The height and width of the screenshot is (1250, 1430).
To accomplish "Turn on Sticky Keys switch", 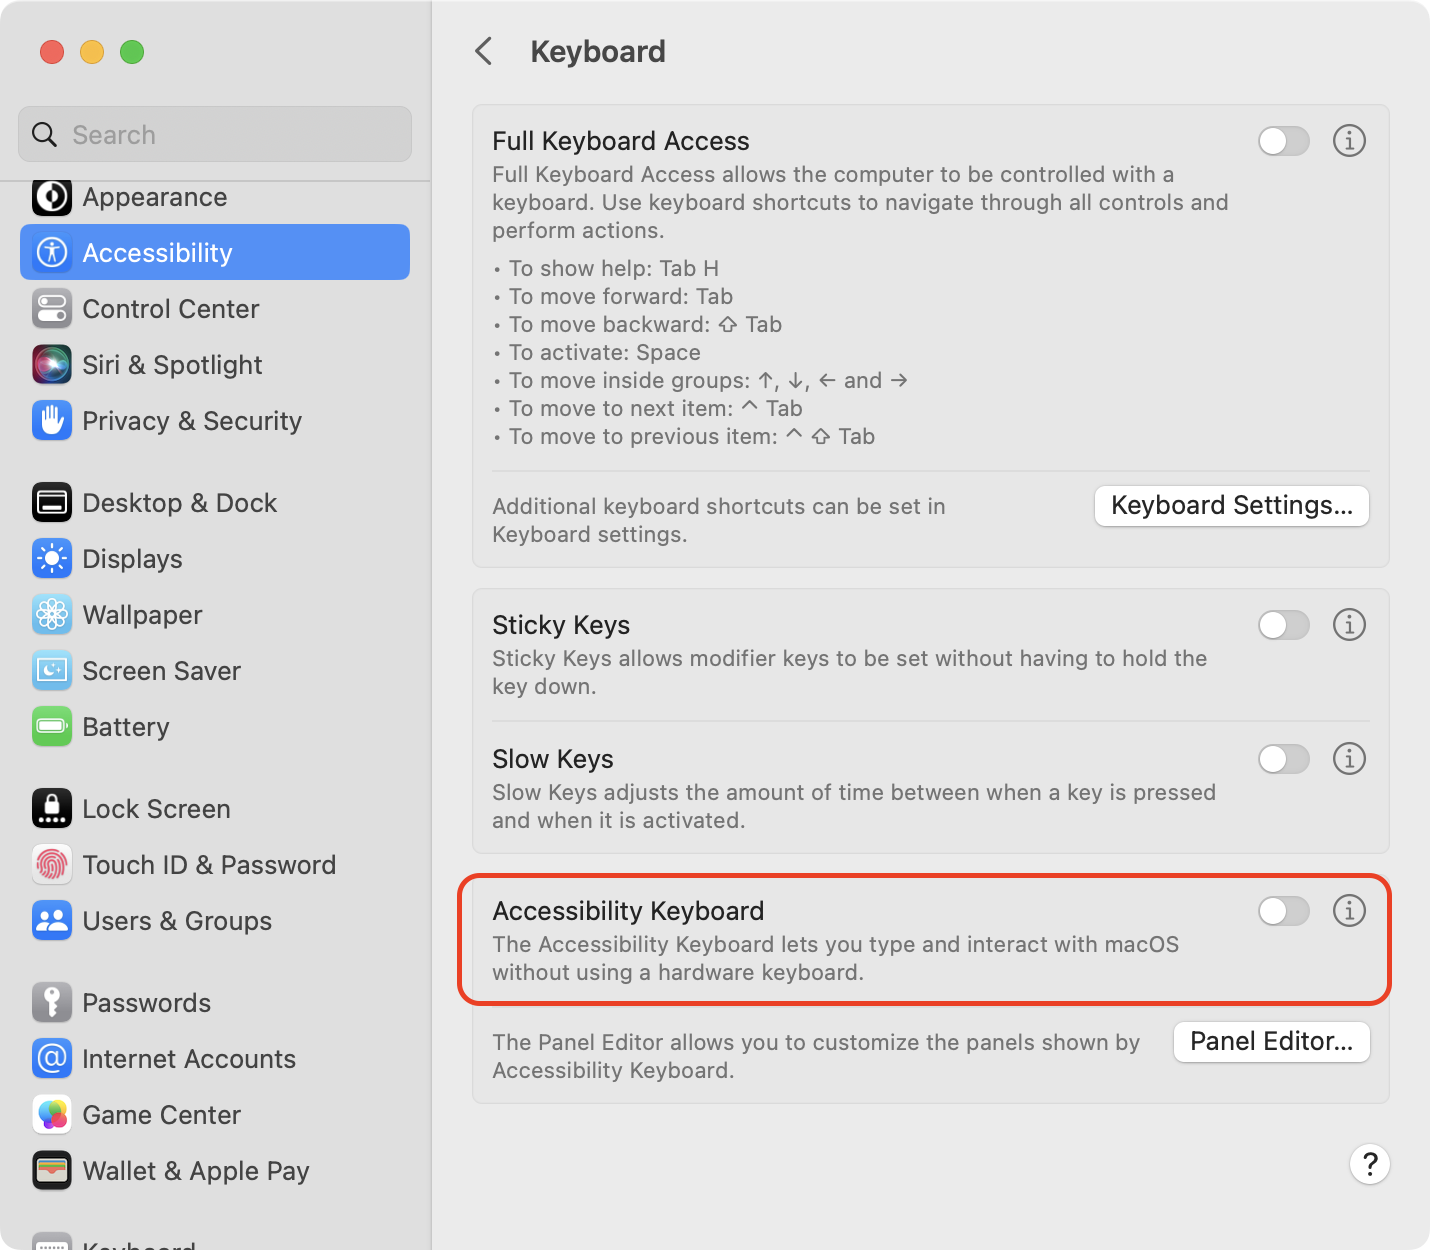I will click(1283, 625).
